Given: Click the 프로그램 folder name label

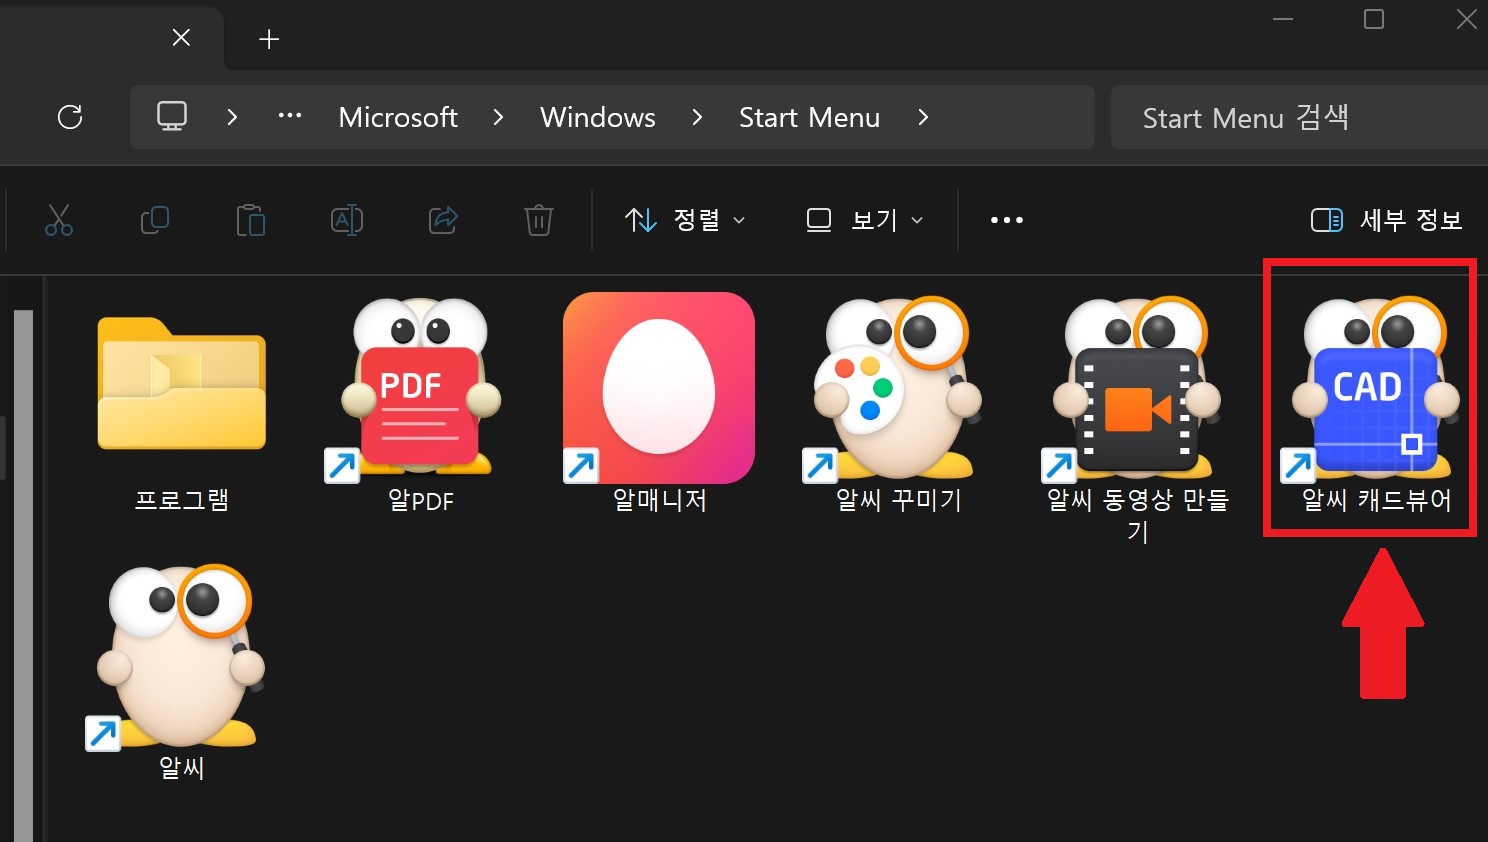Looking at the screenshot, I should pos(181,499).
